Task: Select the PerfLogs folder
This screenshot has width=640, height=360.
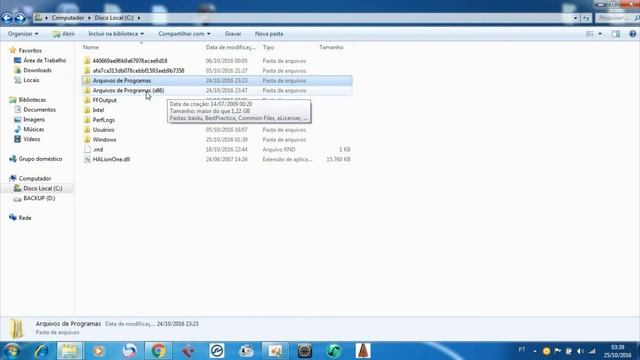Action: click(x=104, y=120)
